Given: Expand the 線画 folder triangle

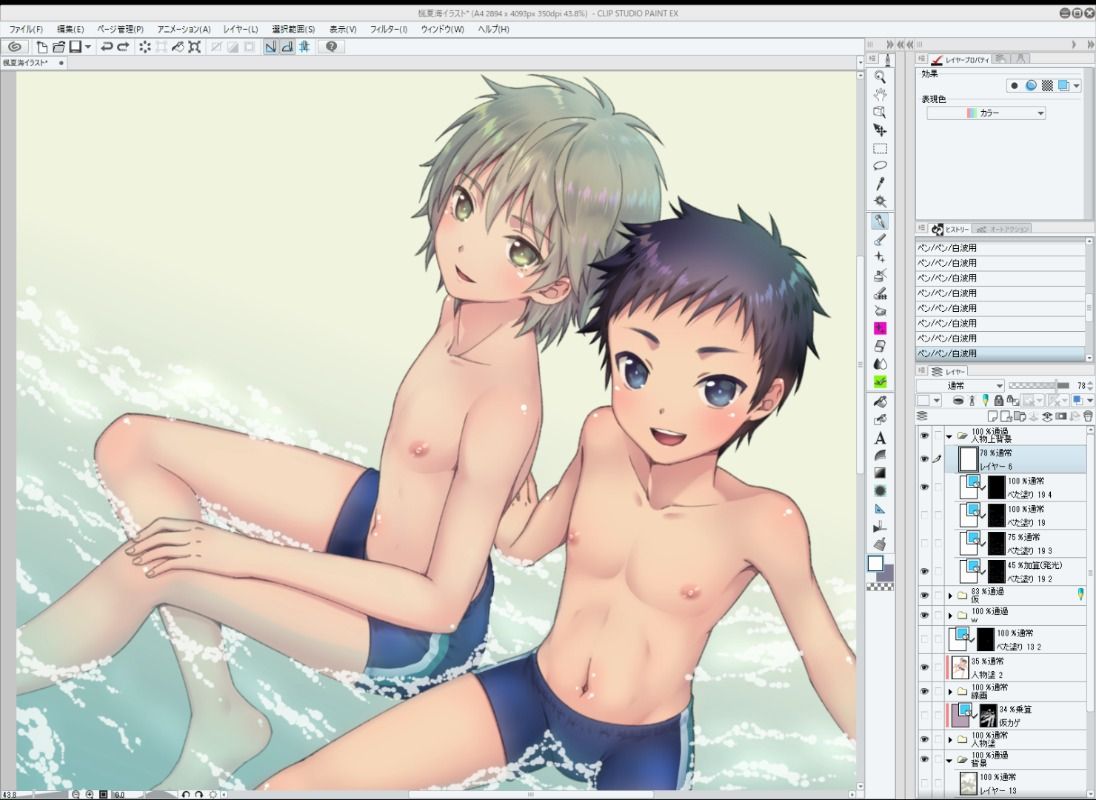Looking at the screenshot, I should 950,692.
